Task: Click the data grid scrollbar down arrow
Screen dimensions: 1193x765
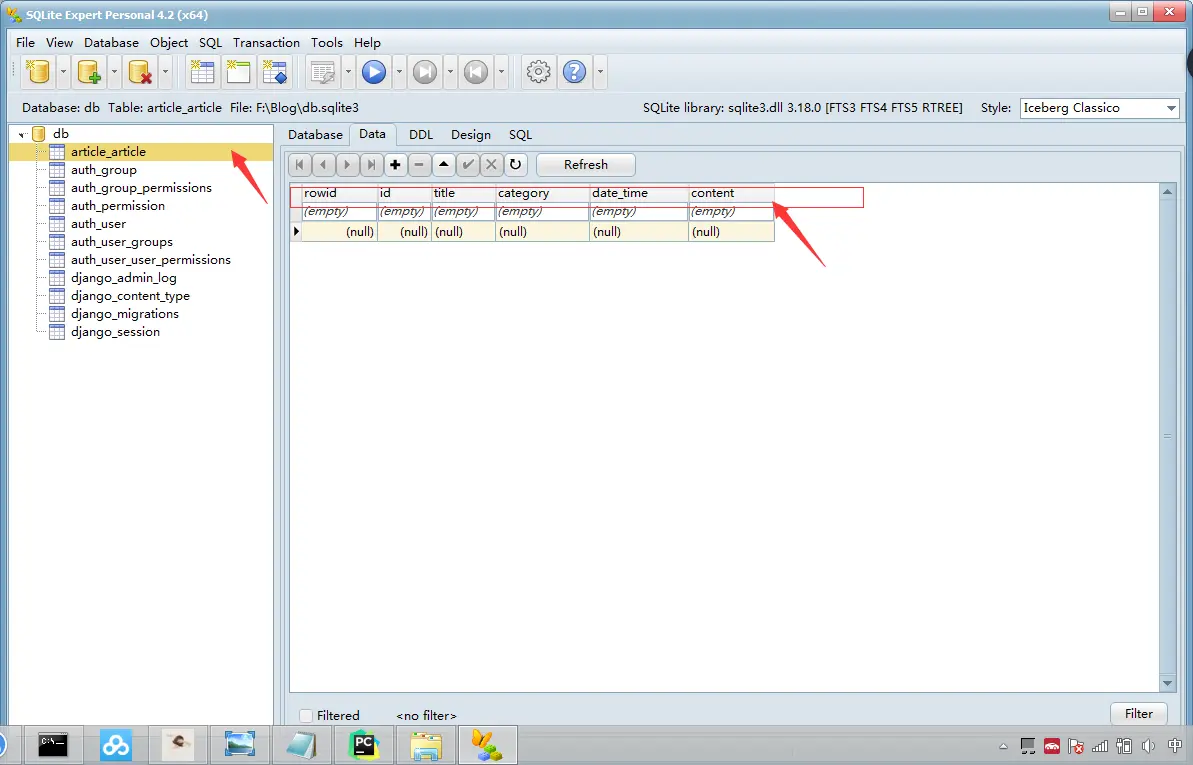Action: coord(1167,683)
